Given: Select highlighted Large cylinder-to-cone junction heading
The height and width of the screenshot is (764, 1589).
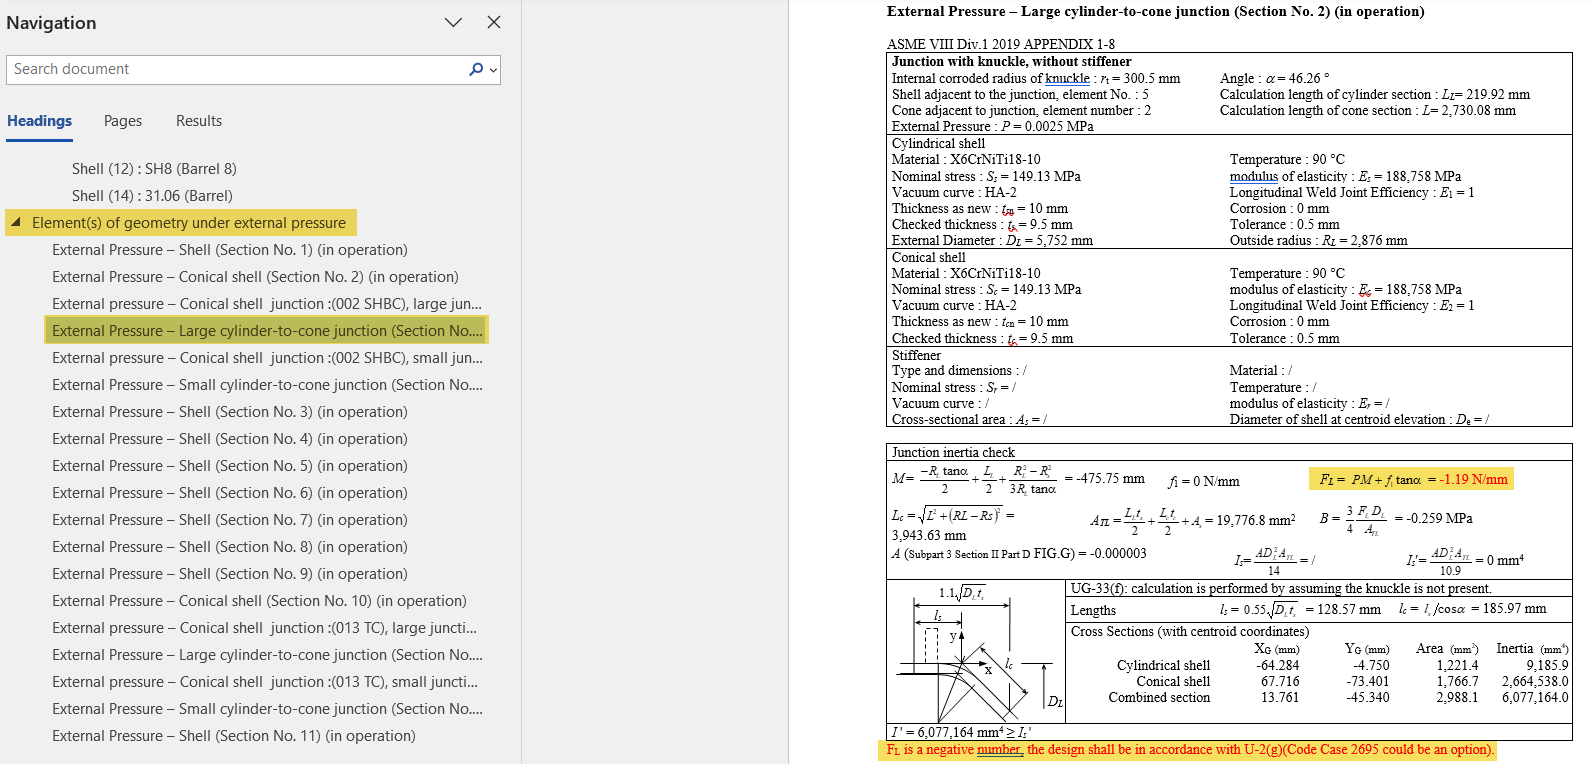Looking at the screenshot, I should click(267, 331).
